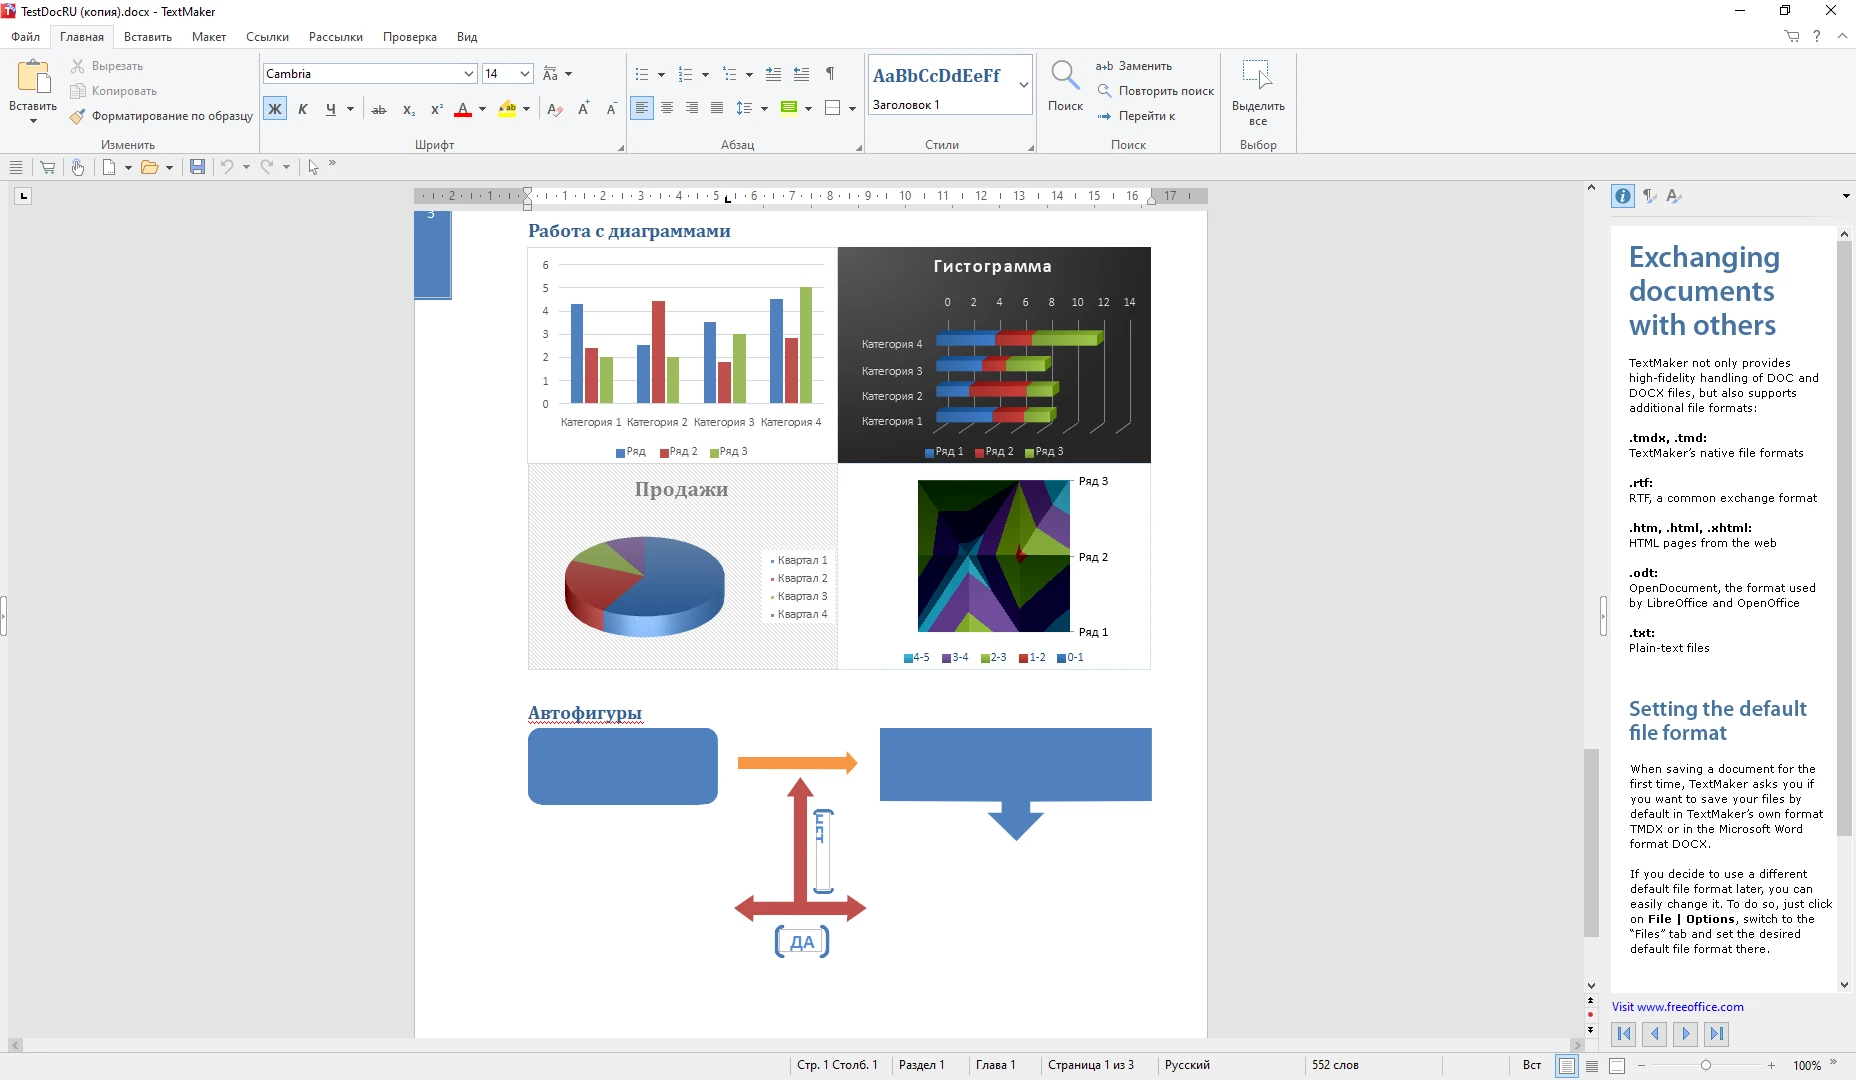Viewport: 1856px width, 1080px height.
Task: Click Перейти к button
Action: (x=1136, y=116)
